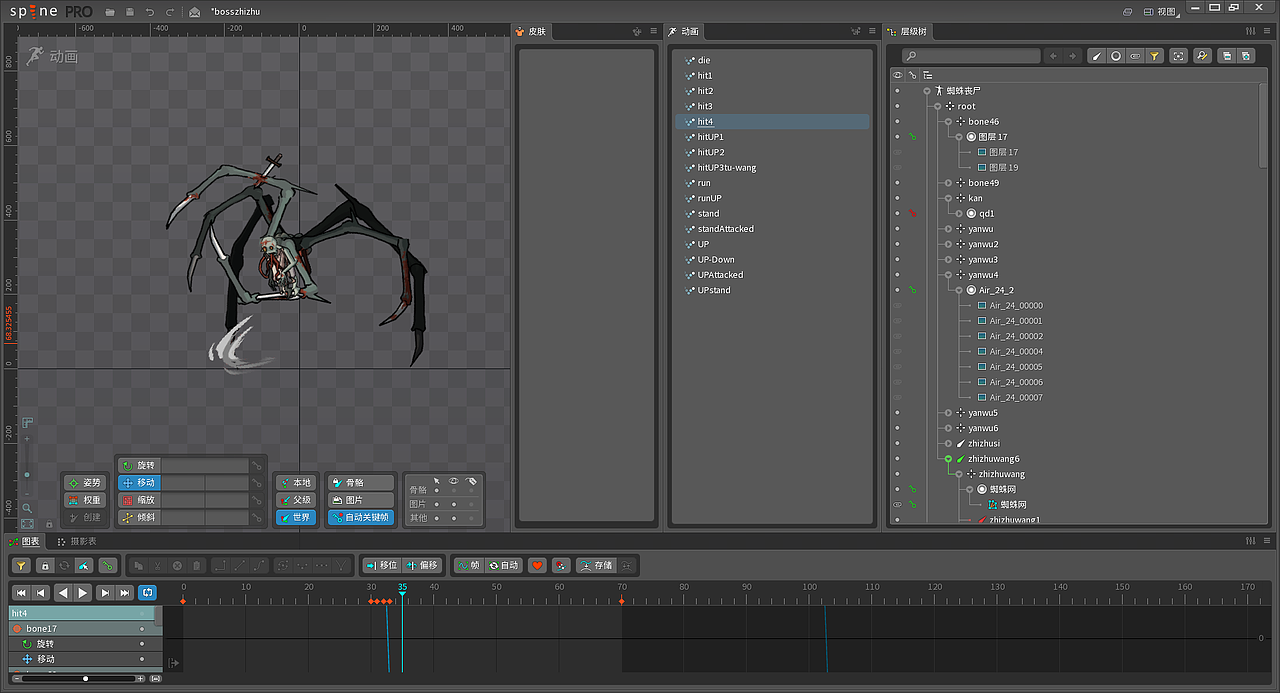
Task: Click the yellow filter icon in graph toolbar
Action: [x=21, y=565]
